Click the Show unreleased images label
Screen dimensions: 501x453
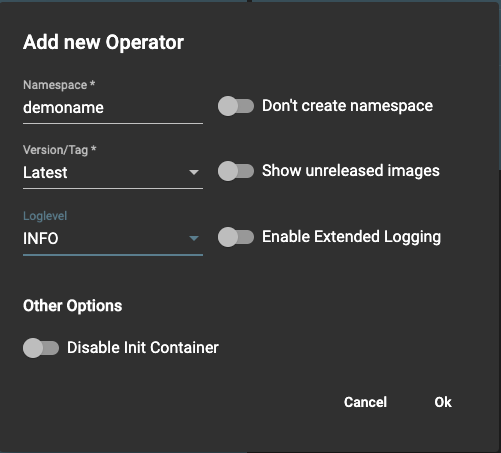point(351,171)
